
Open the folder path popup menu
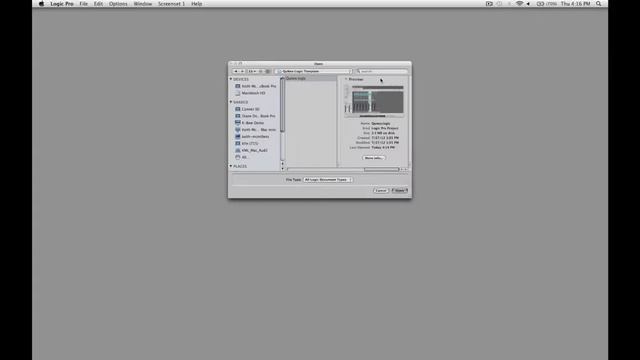[313, 71]
